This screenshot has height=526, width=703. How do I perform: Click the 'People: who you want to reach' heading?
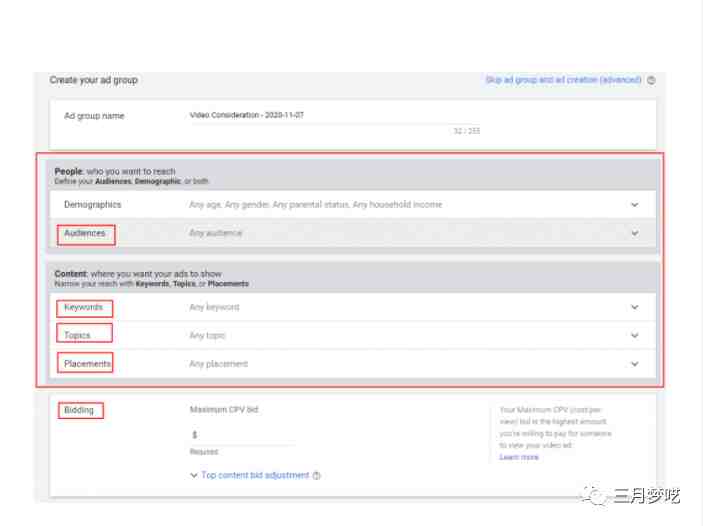point(115,171)
